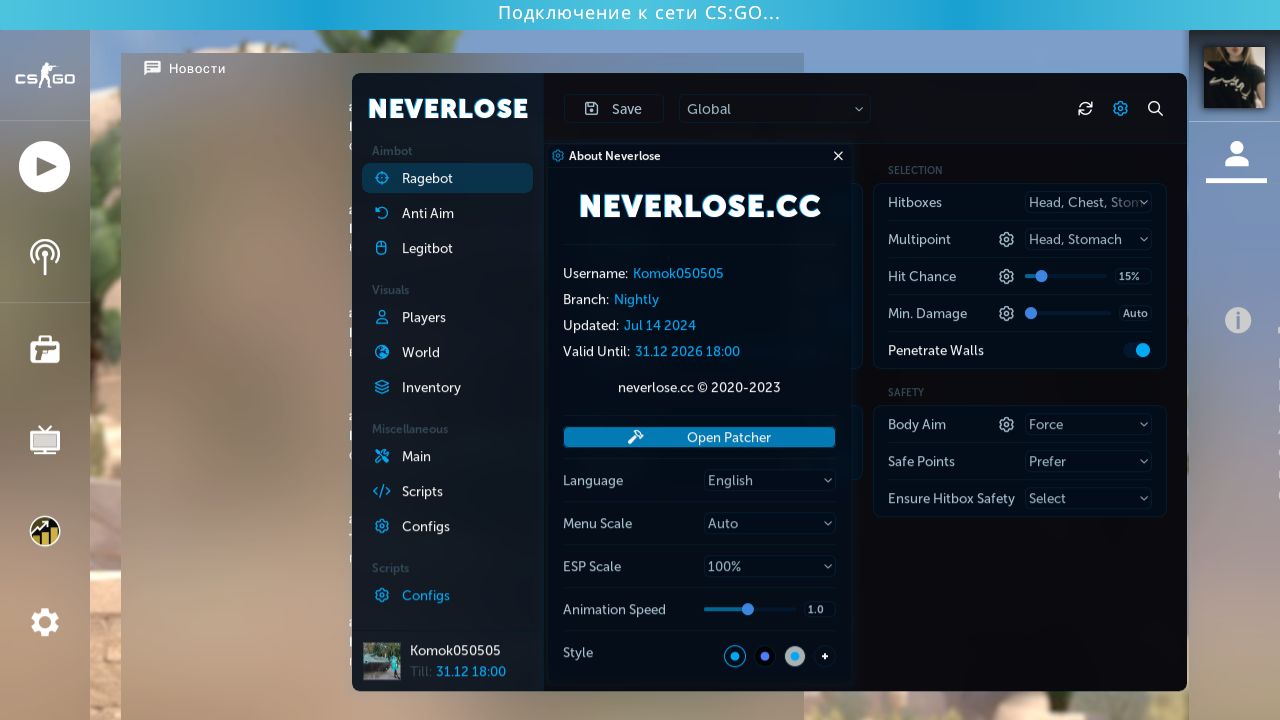Open the broadcast antenna icon in sidebar
Viewport: 1280px width, 720px height.
click(x=44, y=256)
